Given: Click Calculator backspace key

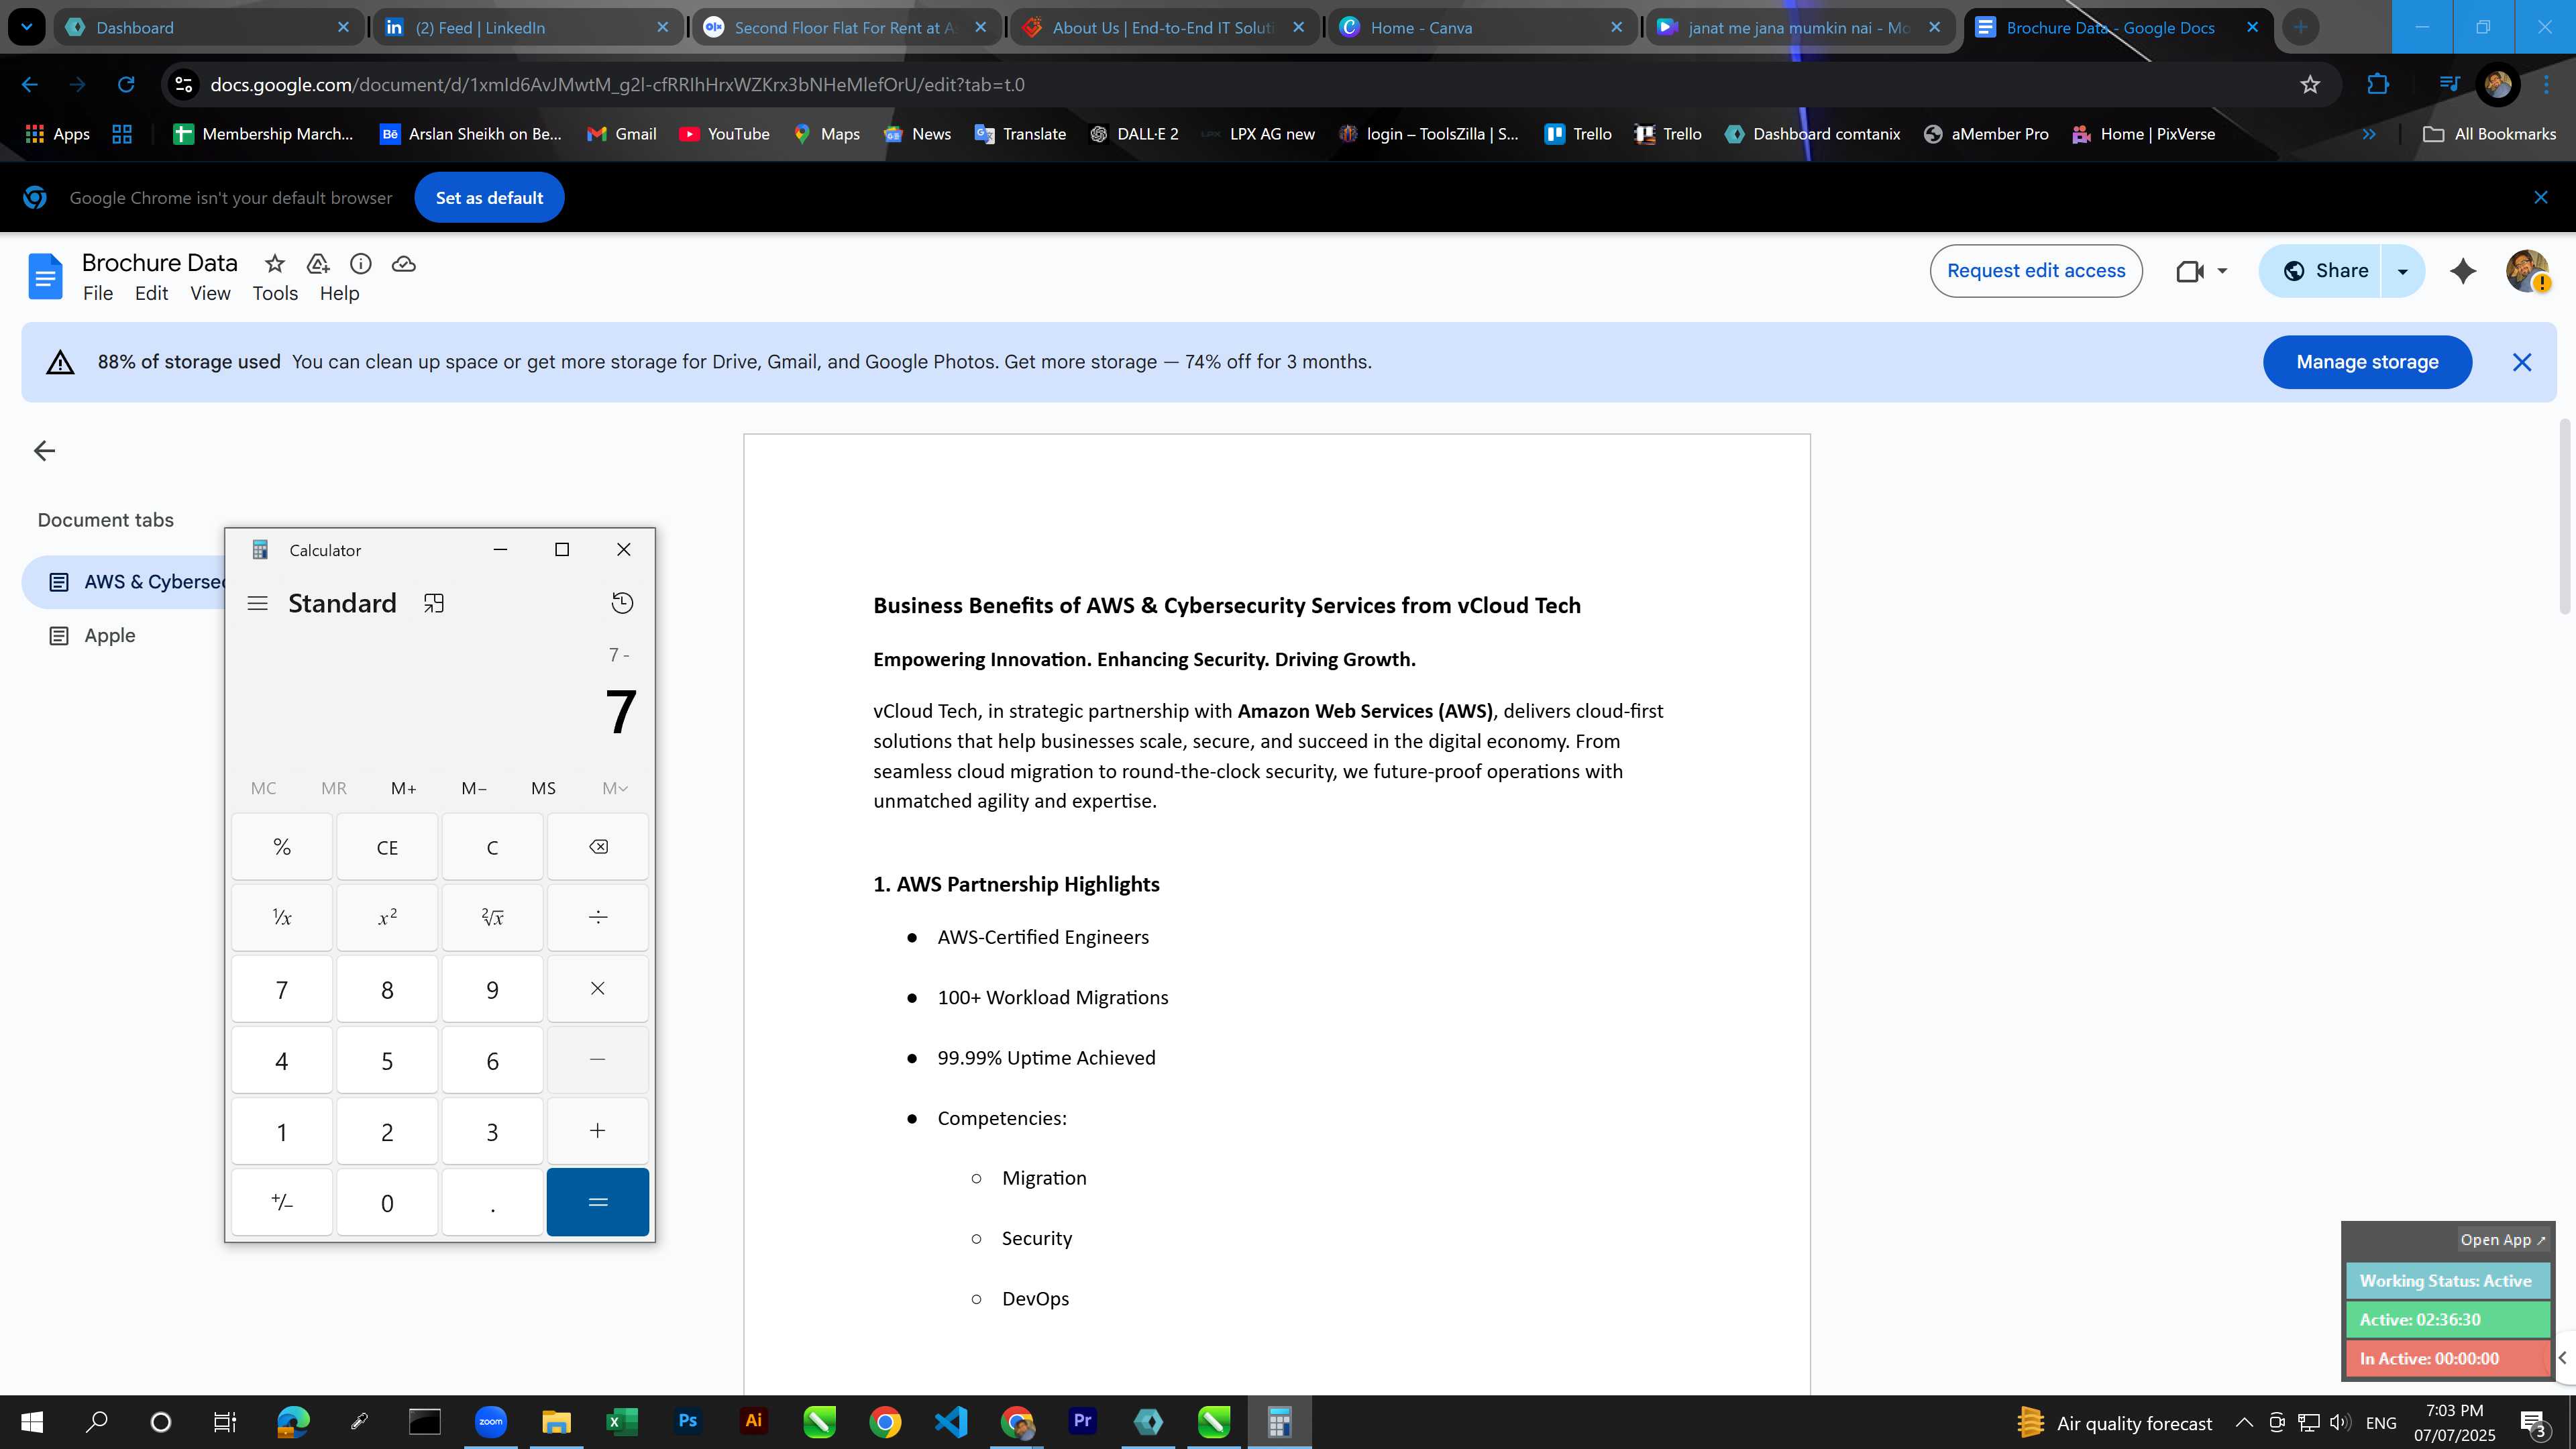Looking at the screenshot, I should pos(598,847).
